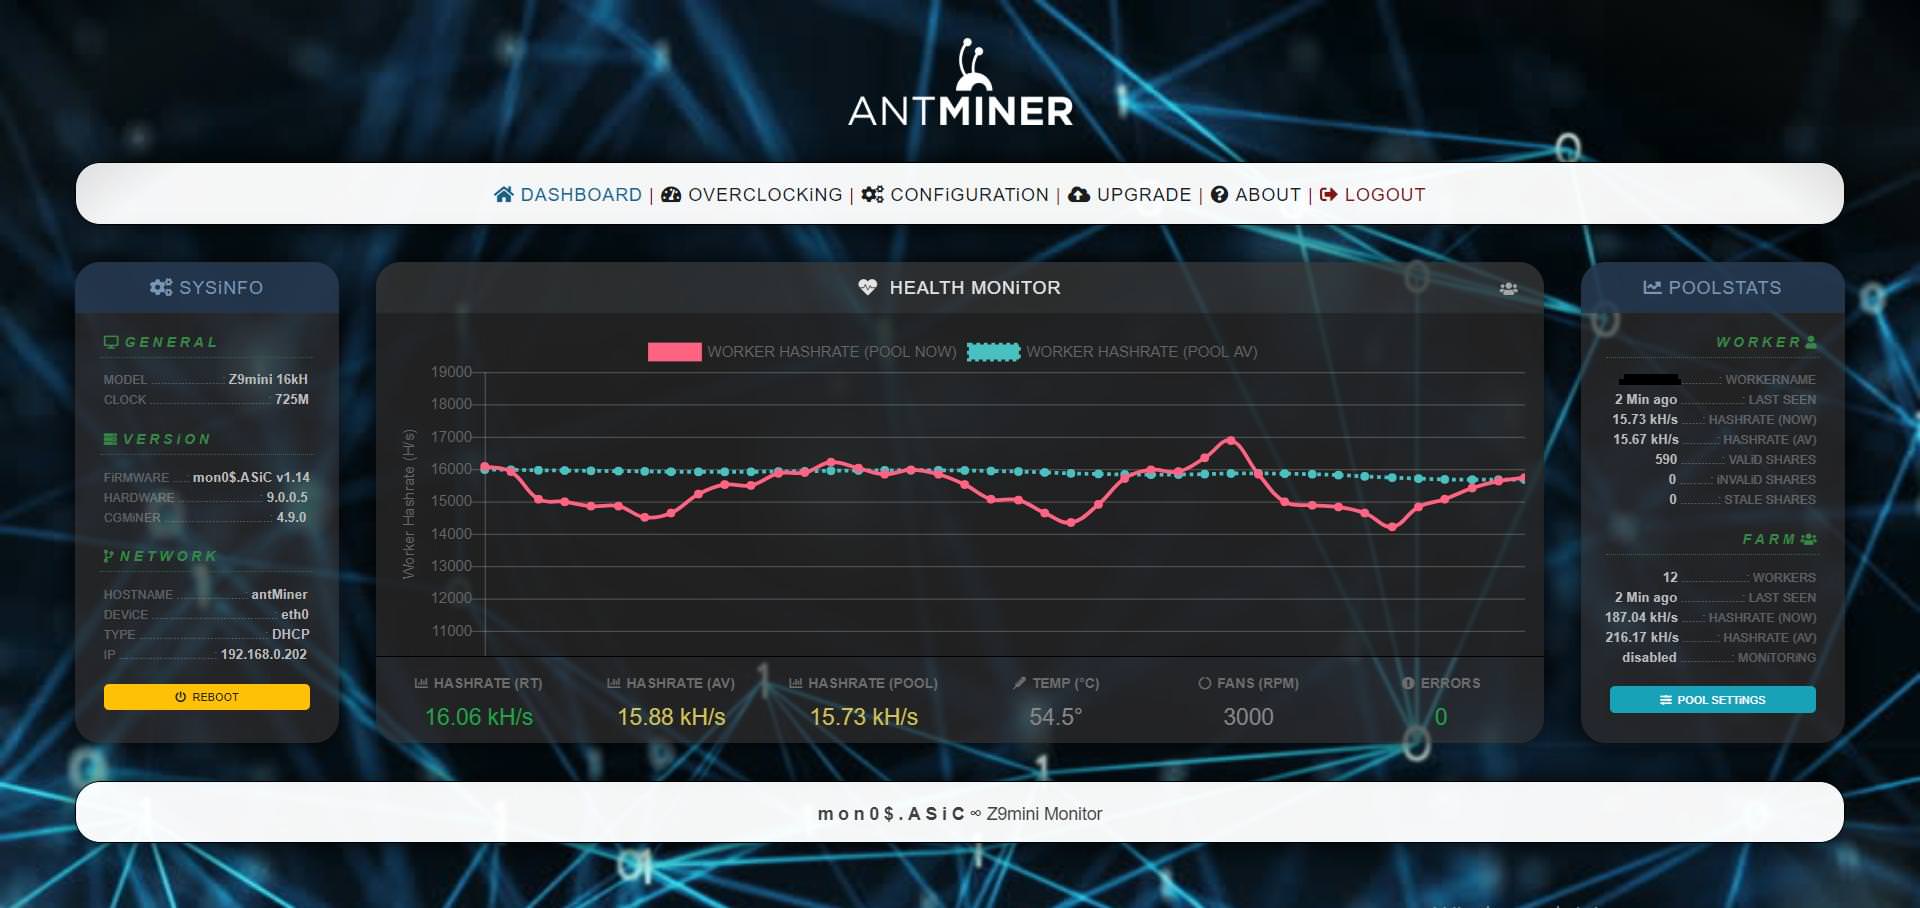Click the 725M clock value
This screenshot has height=908, width=1920.
292,399
